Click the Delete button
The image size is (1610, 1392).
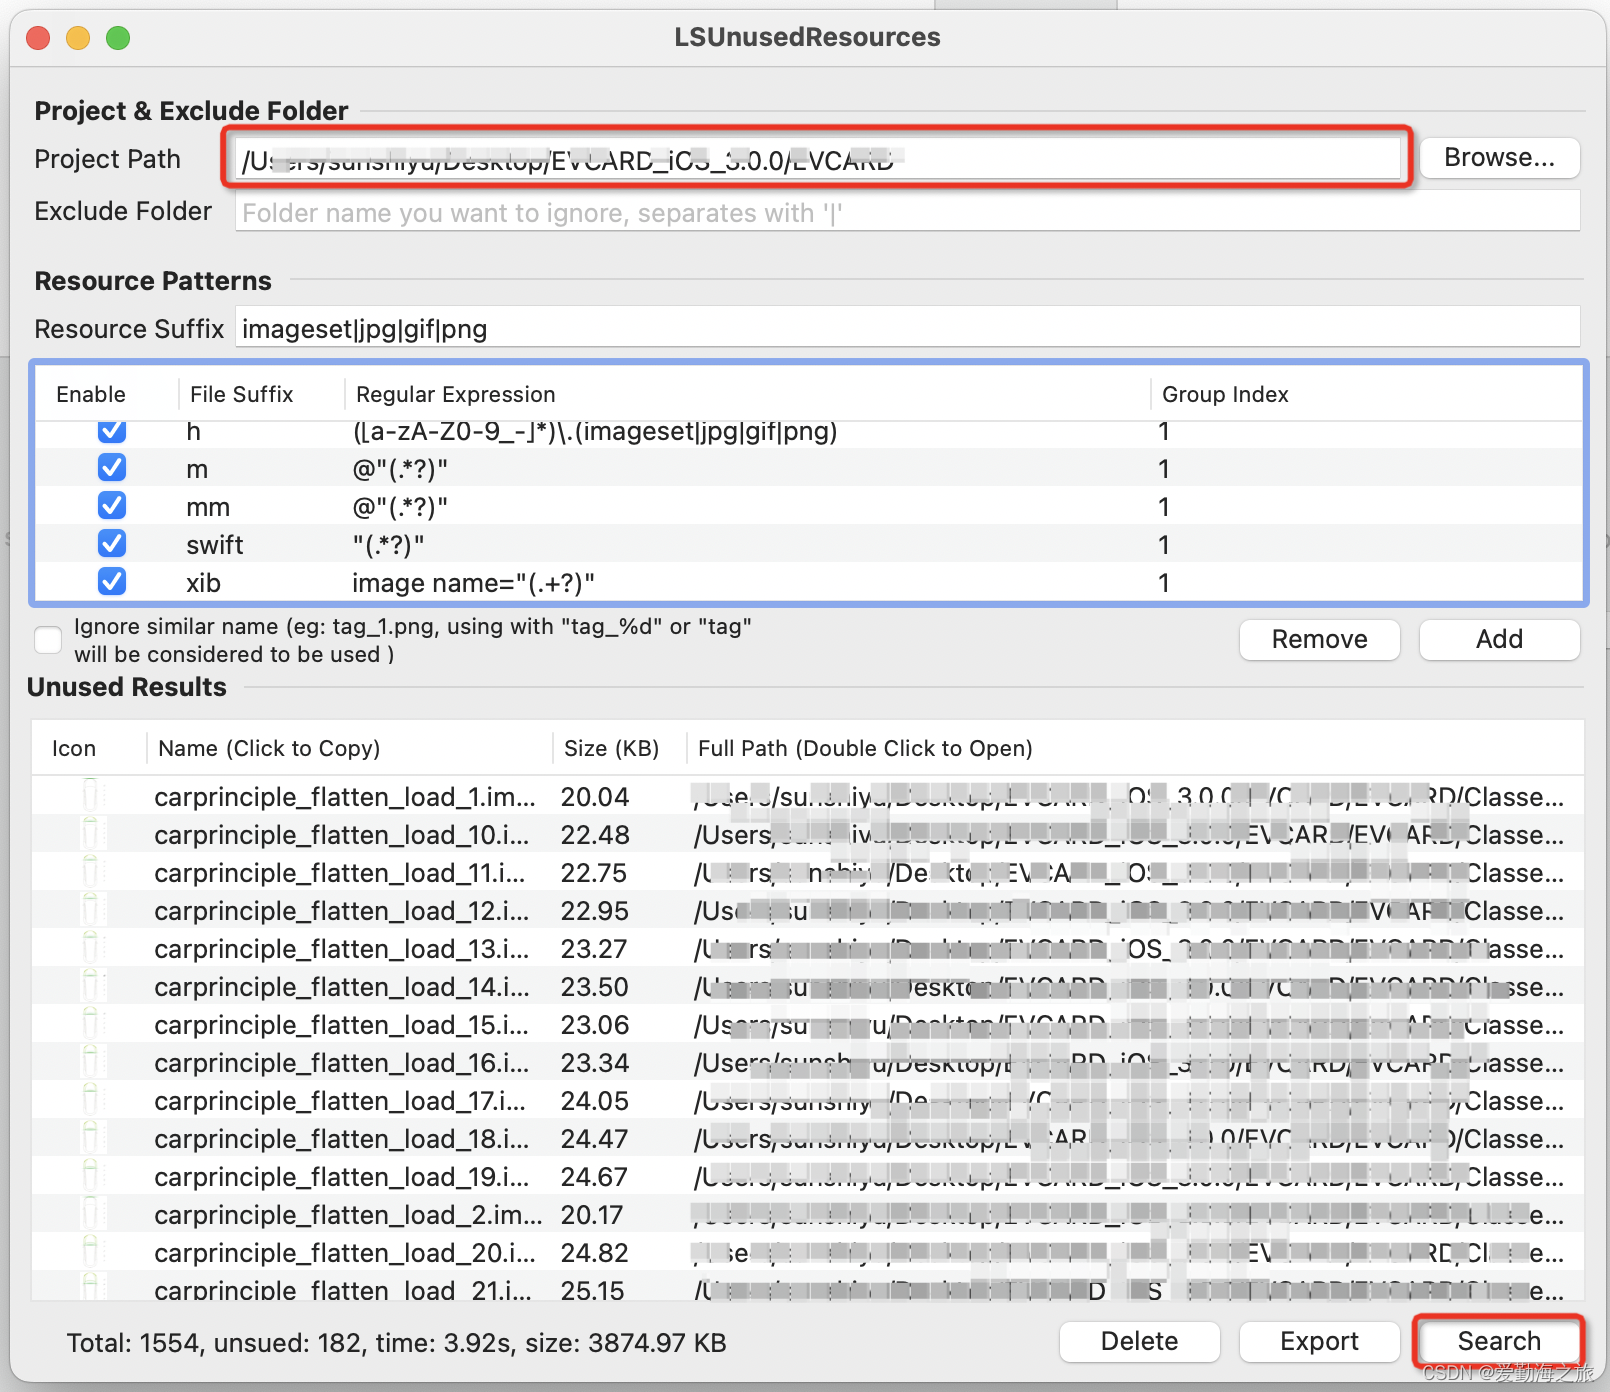click(1139, 1341)
